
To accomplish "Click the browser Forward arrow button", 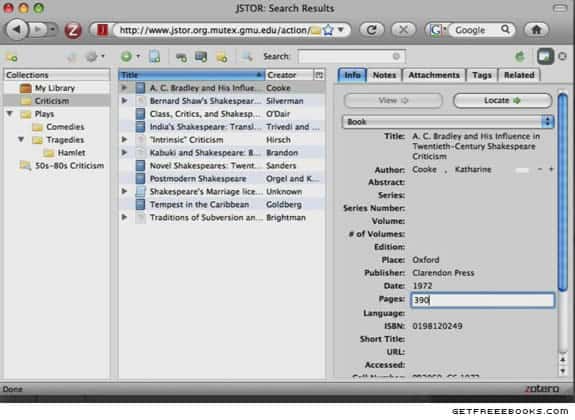I will point(37,30).
